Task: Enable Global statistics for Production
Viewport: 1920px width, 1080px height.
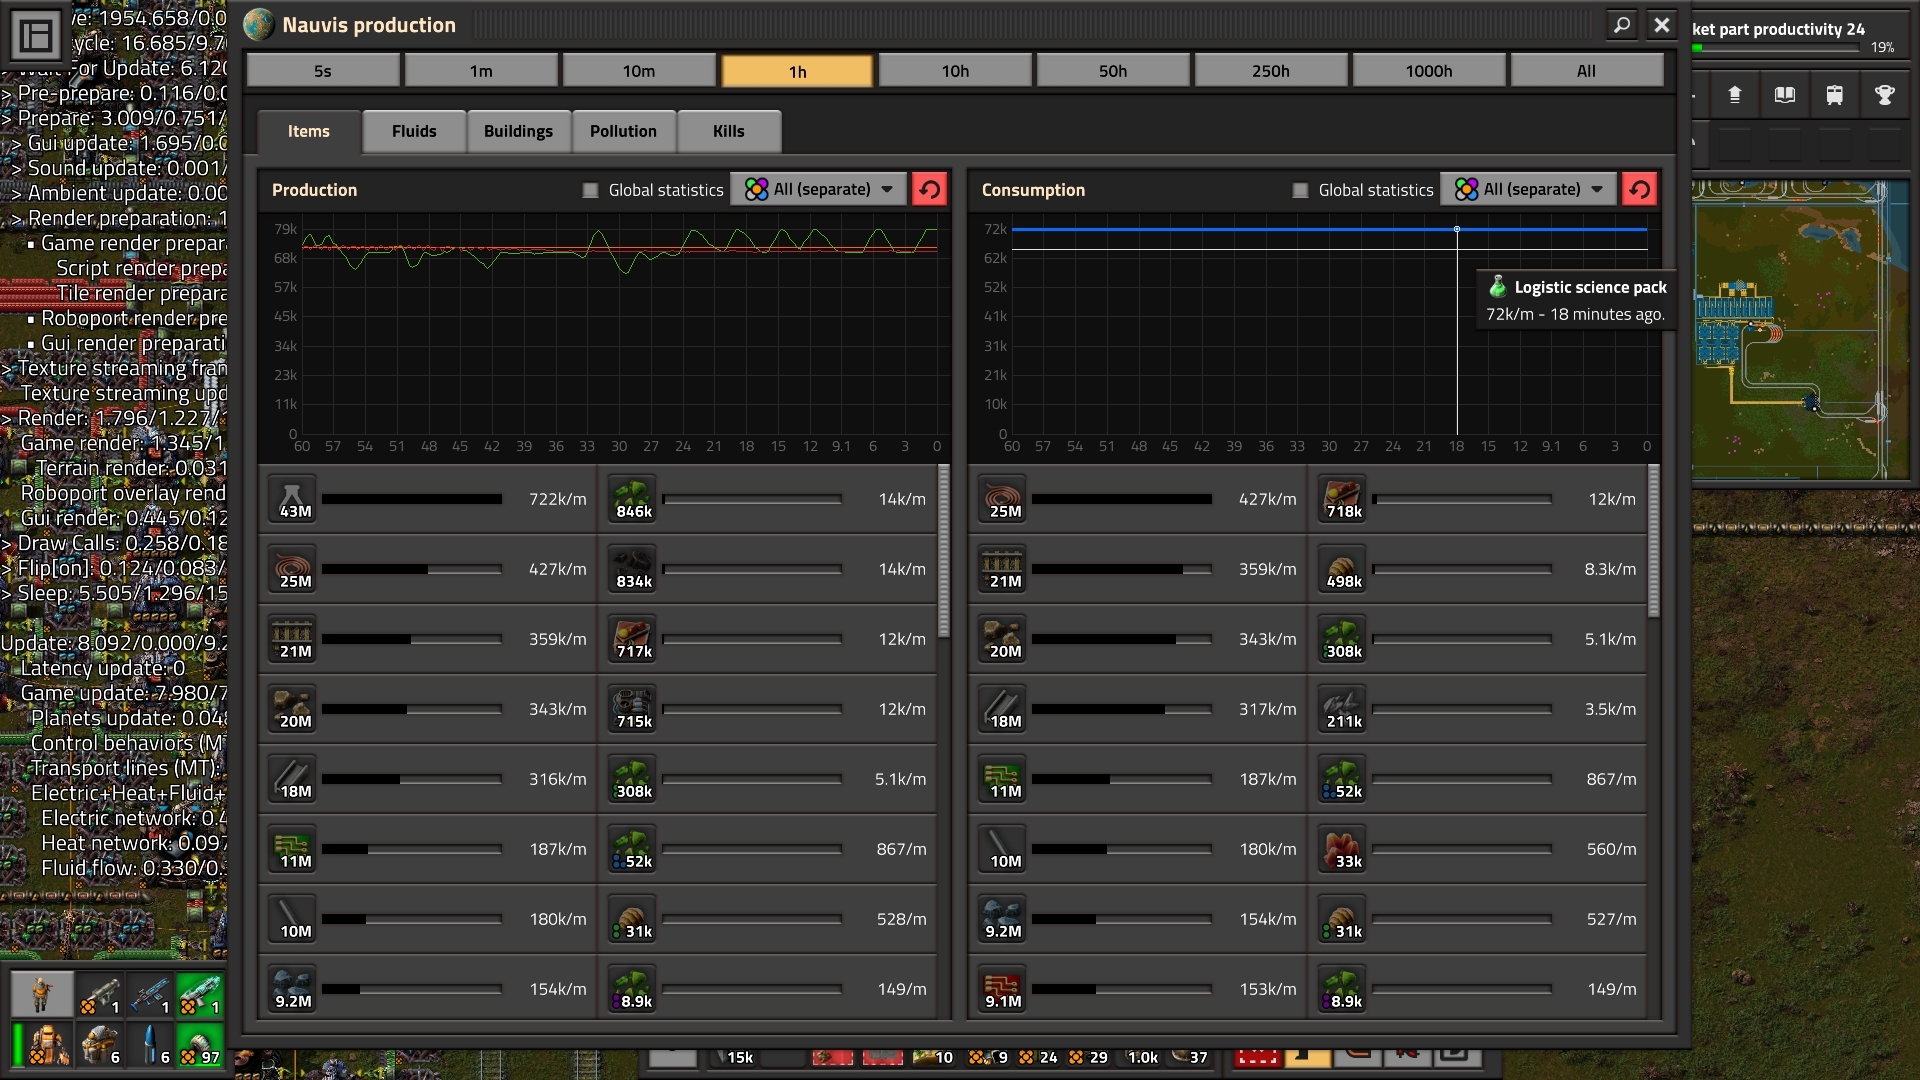Action: coord(590,190)
